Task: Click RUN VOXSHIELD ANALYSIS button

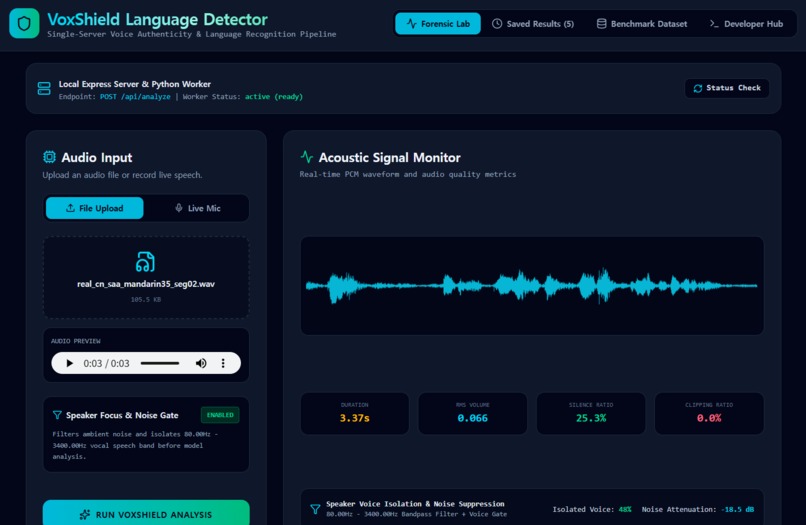Action: [x=146, y=513]
